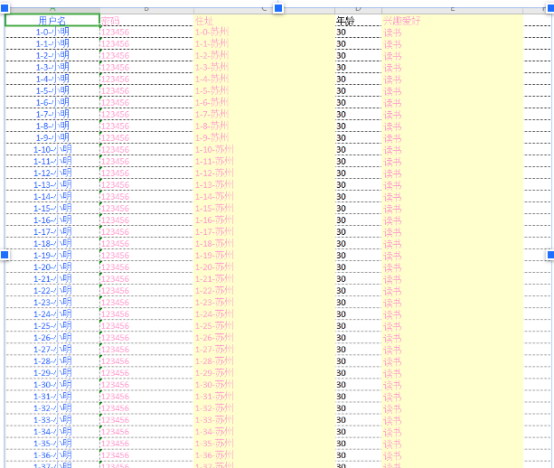The image size is (554, 468).
Task: Select the 123456 password in row 1-25-小明
Action: (x=147, y=326)
